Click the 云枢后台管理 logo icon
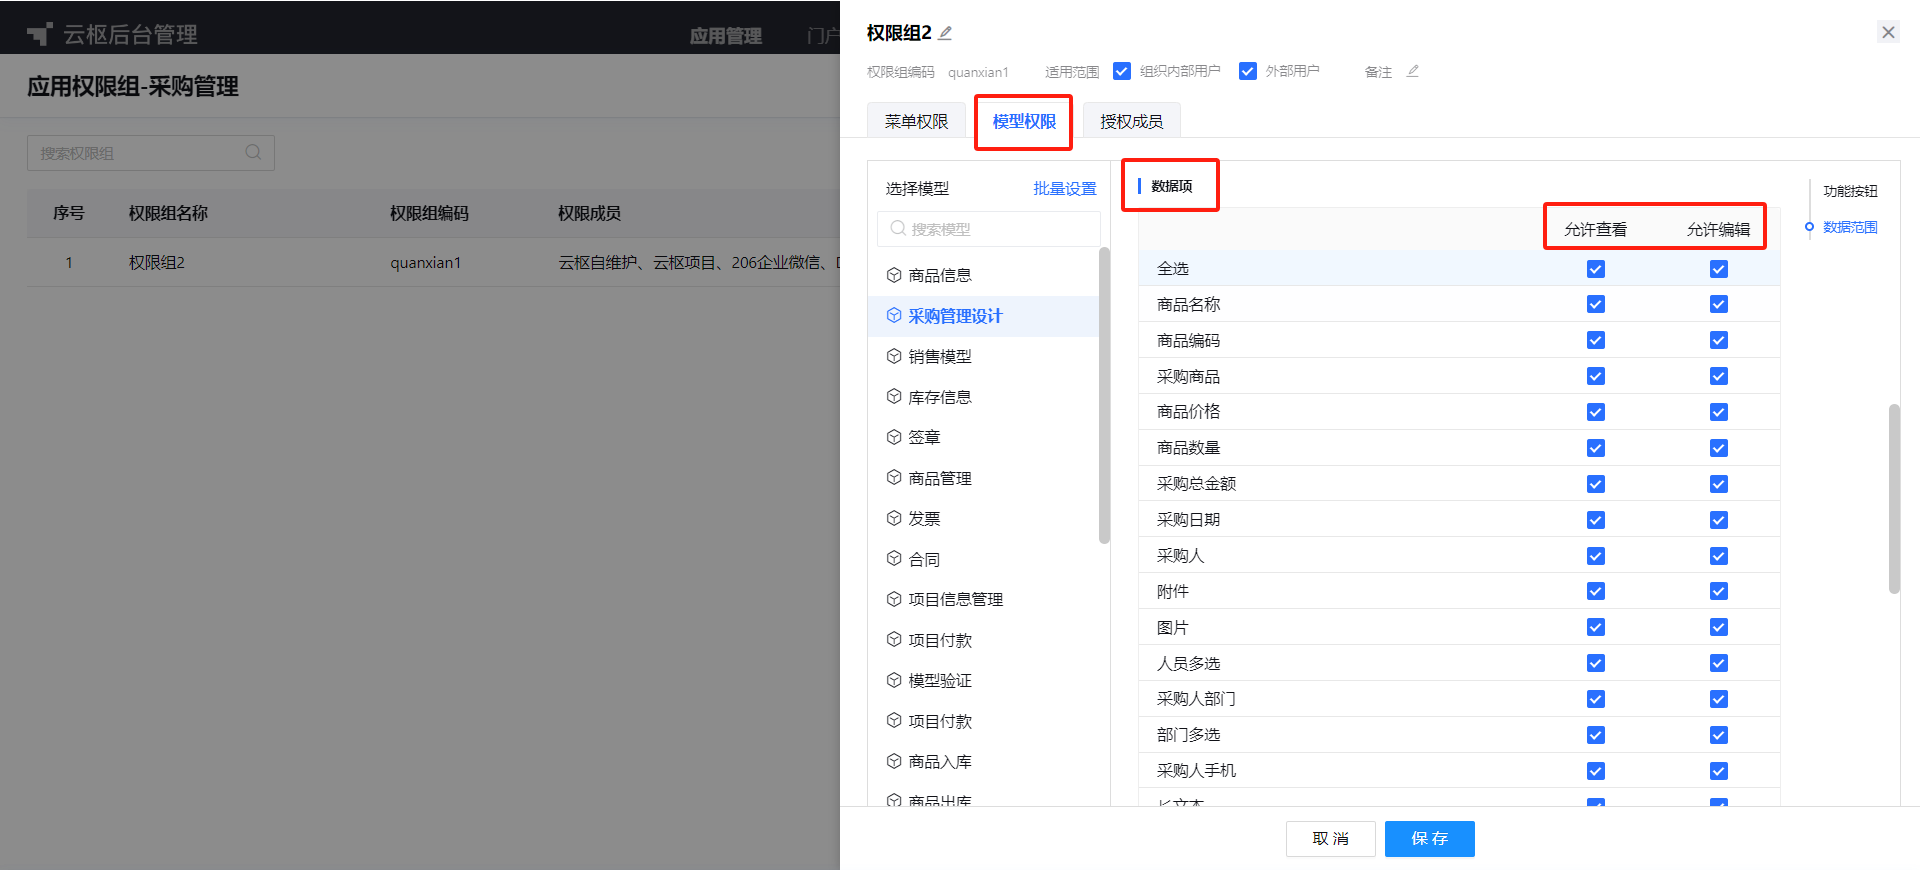Viewport: 1920px width, 870px height. [x=40, y=35]
